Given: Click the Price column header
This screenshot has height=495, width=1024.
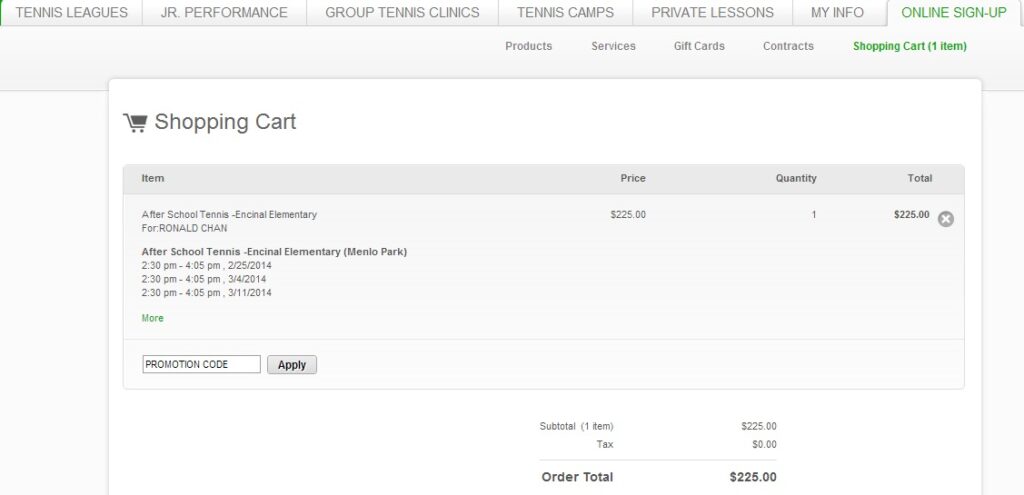Looking at the screenshot, I should [633, 178].
